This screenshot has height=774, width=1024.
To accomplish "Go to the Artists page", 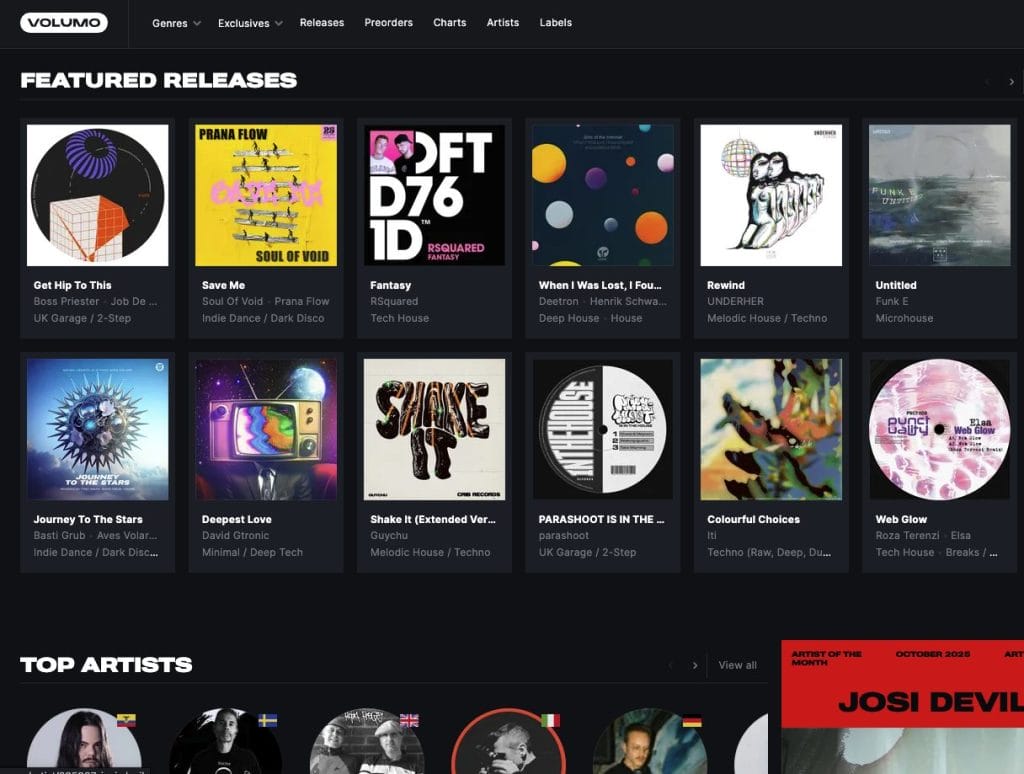I will point(502,23).
